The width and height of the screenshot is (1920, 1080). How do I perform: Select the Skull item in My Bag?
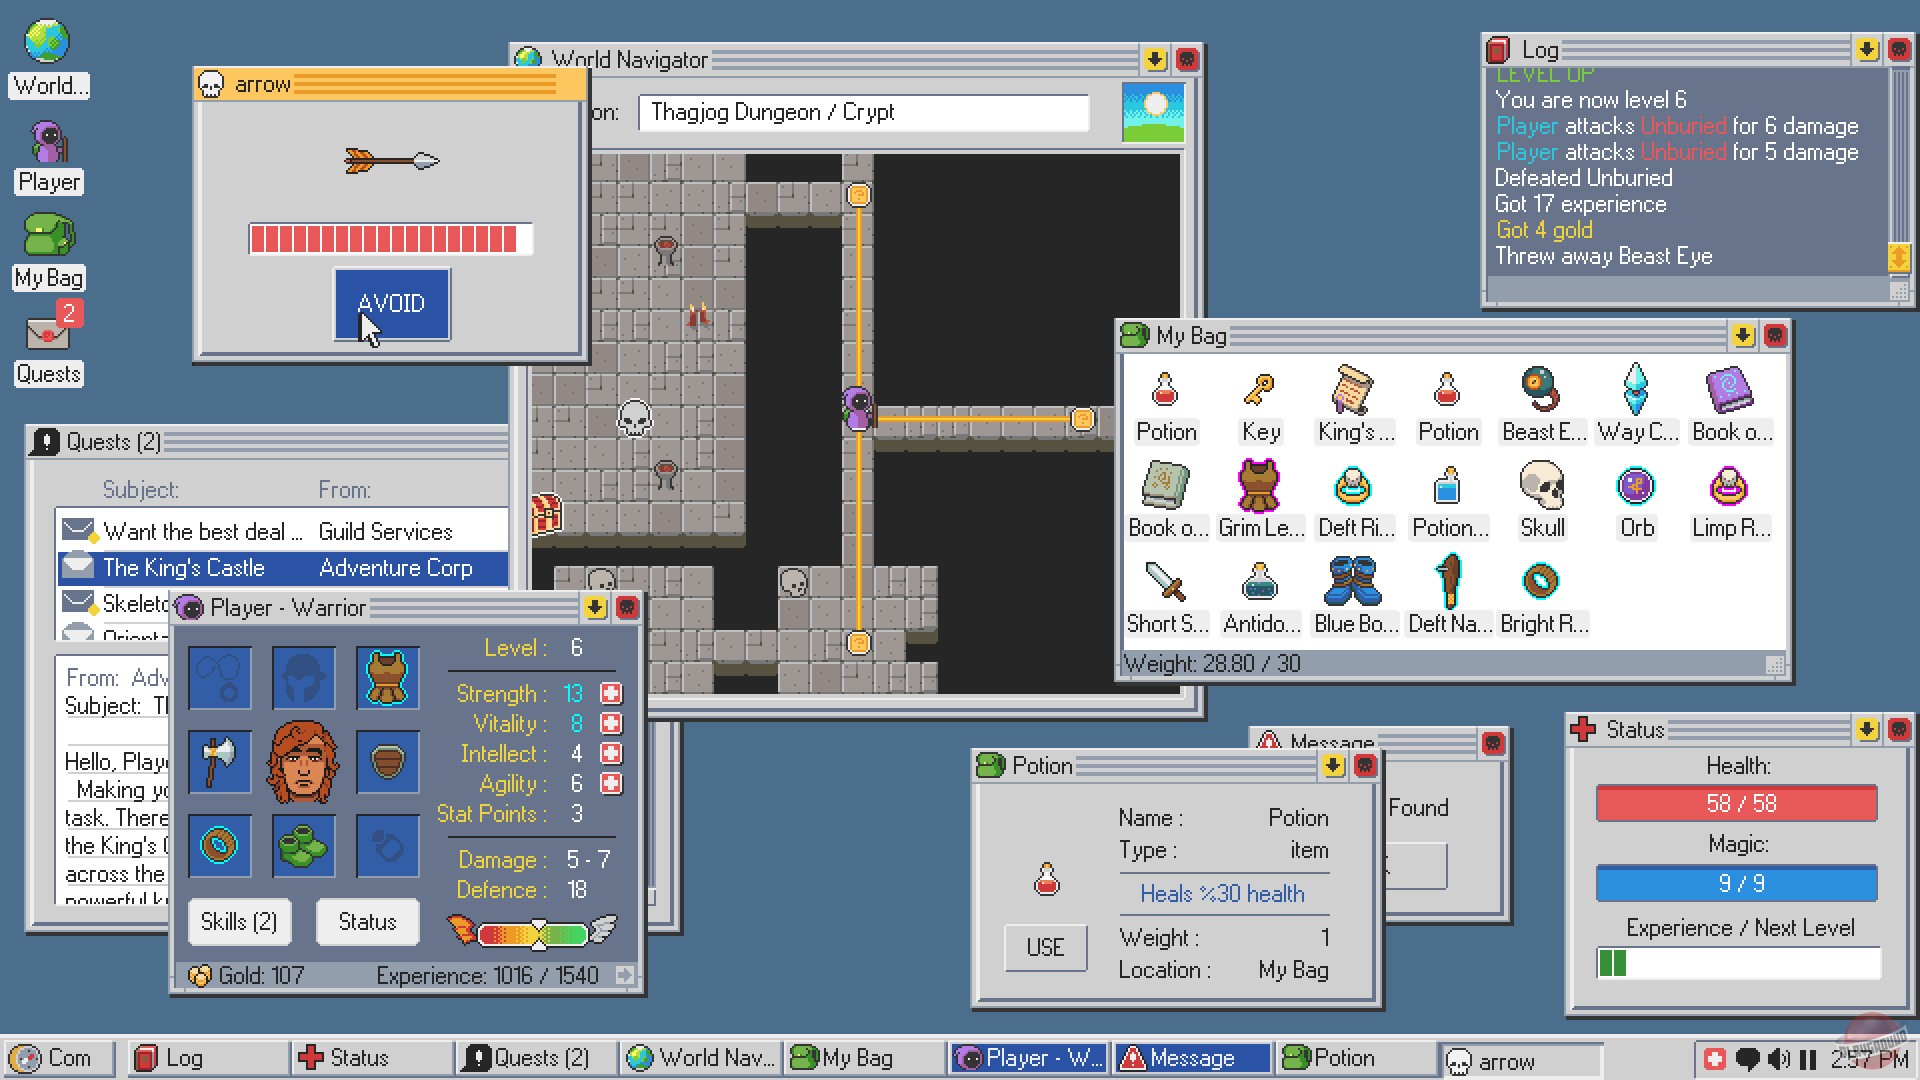point(1542,488)
